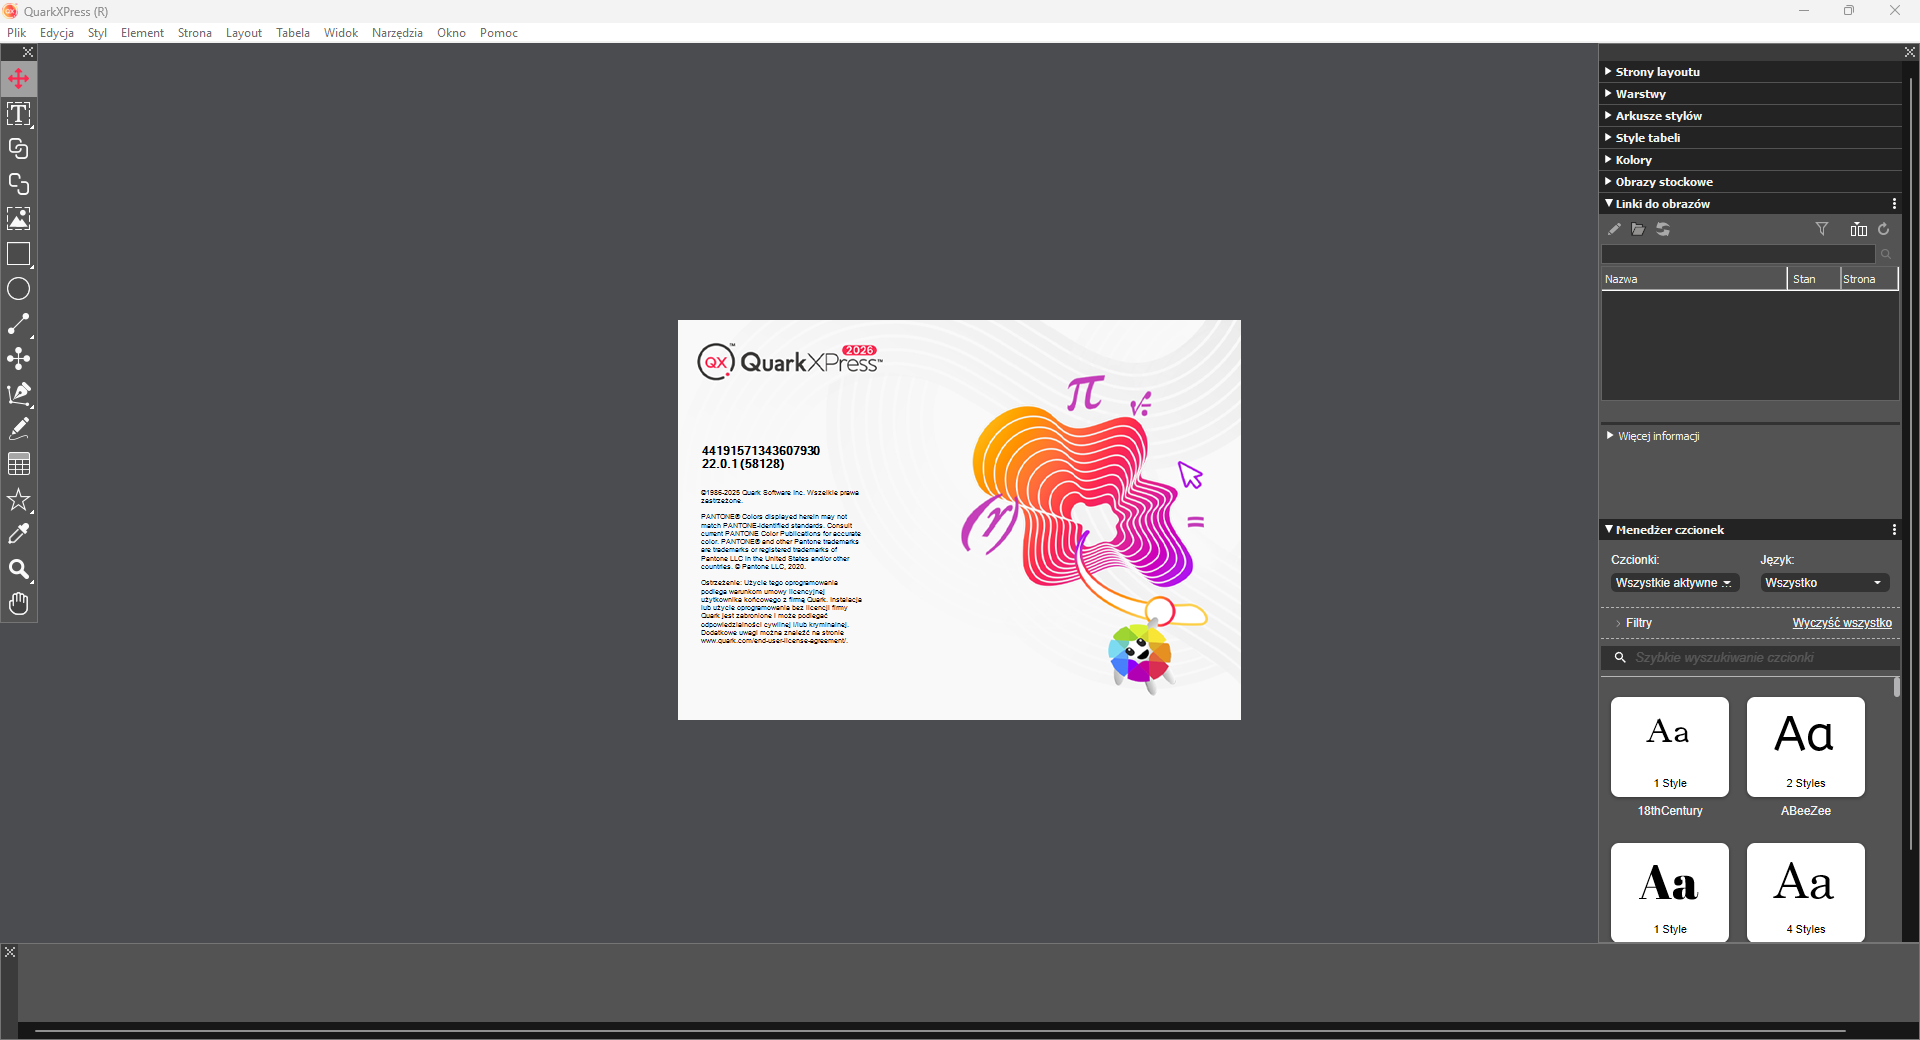The image size is (1920, 1040).
Task: Close the right-side palette dock
Action: (x=1910, y=52)
